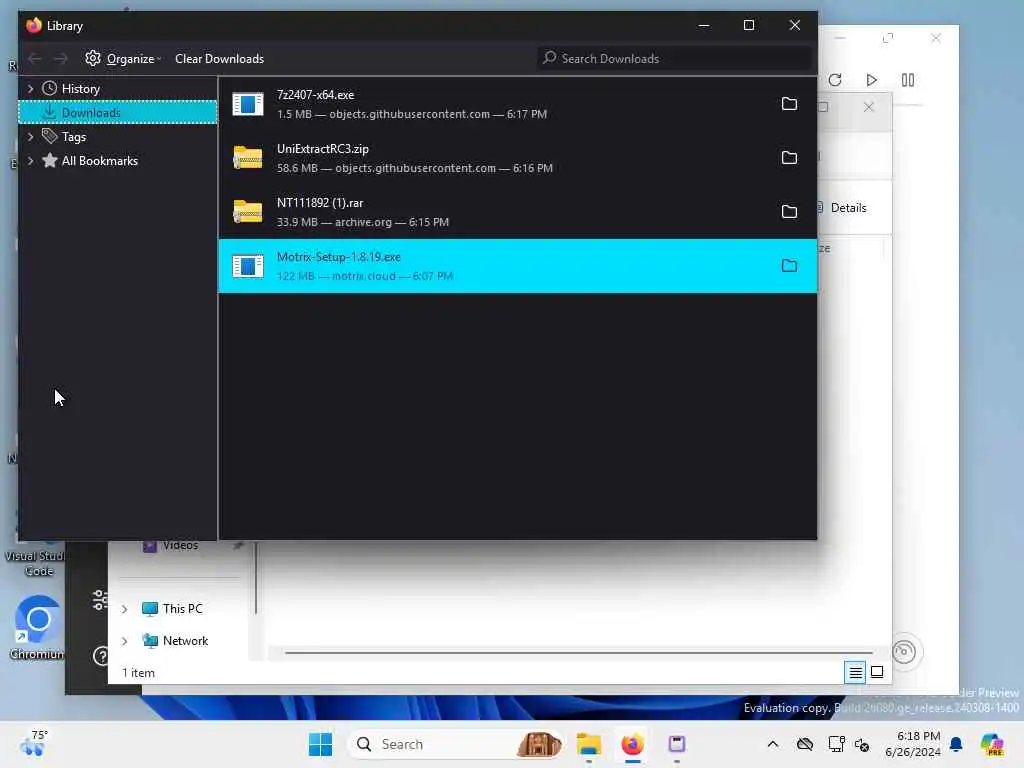Image resolution: width=1024 pixels, height=768 pixels.
Task: Open containing folder for 7z2407-x64.exe
Action: [x=789, y=104]
